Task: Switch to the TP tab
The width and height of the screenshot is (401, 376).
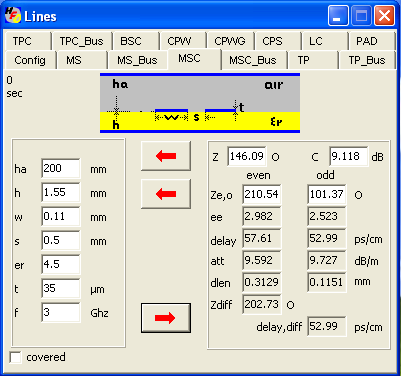Action: (313, 60)
